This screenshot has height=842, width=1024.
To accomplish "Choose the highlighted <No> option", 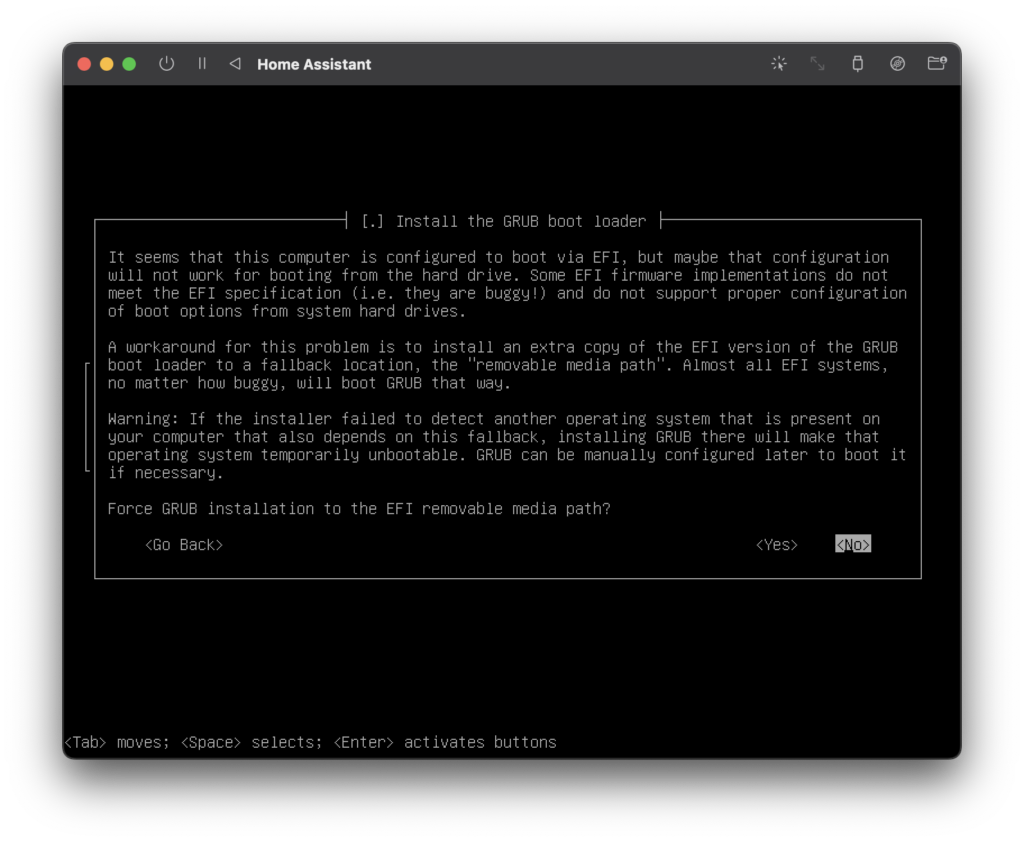I will 853,545.
